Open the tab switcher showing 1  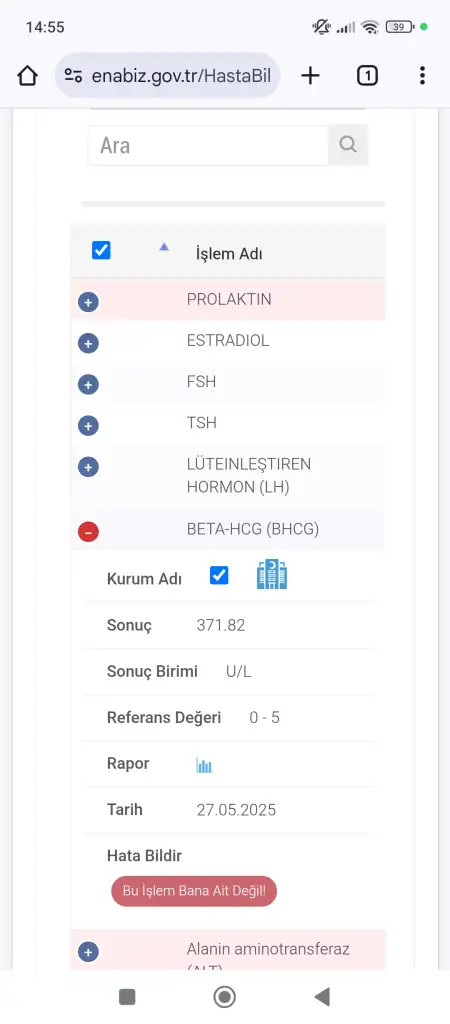[367, 76]
